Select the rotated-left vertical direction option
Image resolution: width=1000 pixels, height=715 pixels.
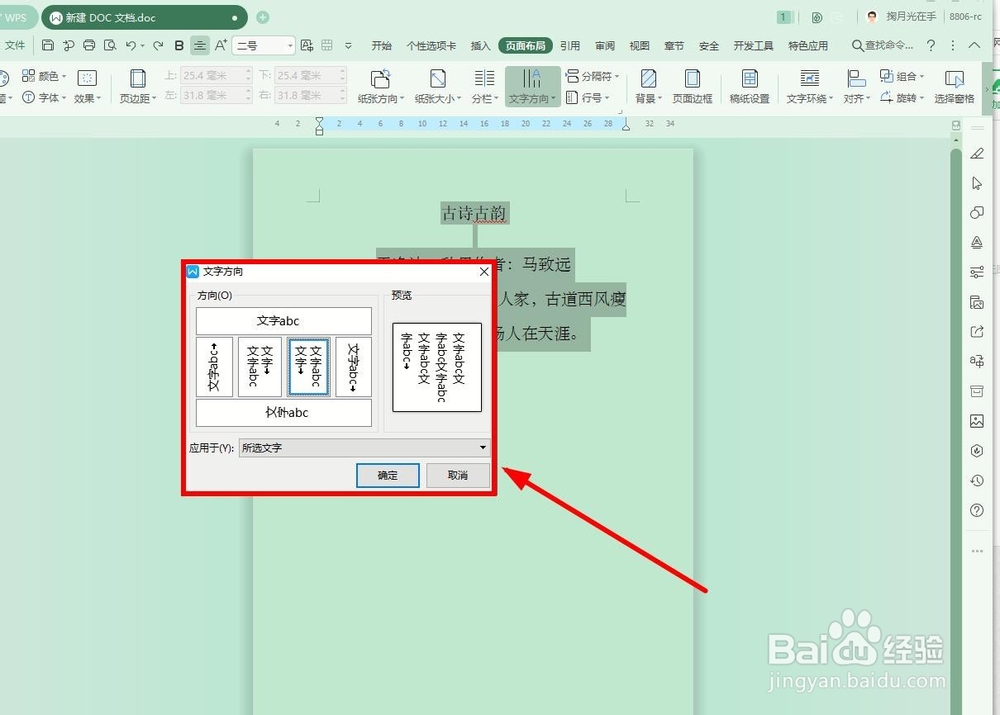[x=214, y=367]
